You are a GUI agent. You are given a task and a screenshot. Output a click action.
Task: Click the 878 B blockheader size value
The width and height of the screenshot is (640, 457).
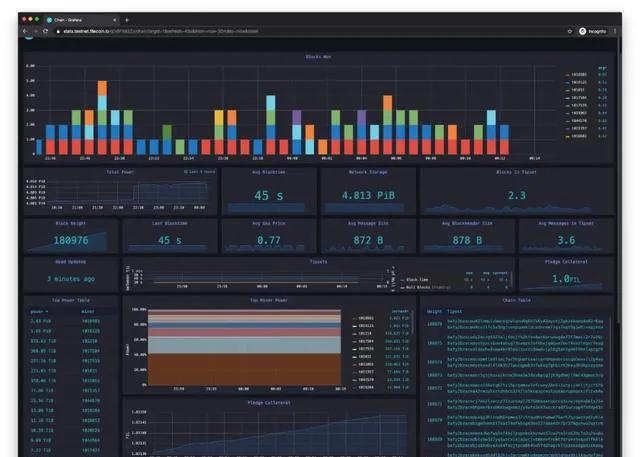coord(467,240)
